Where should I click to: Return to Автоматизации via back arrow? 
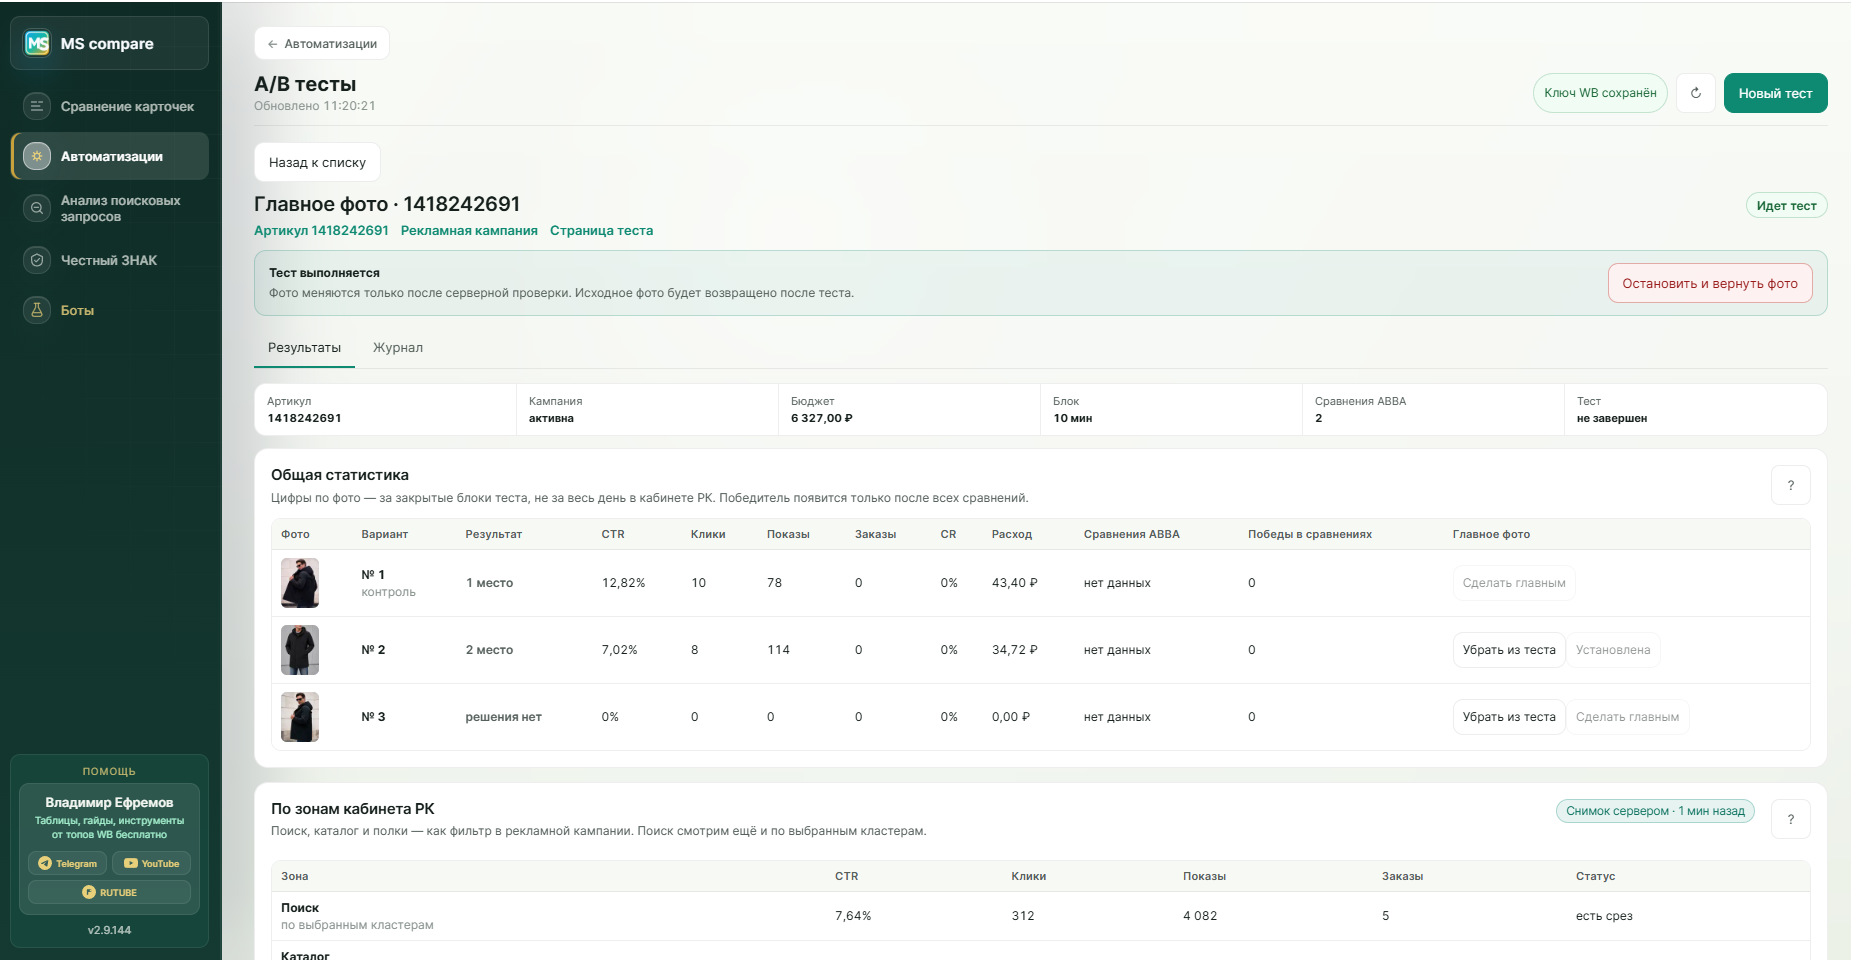pyautogui.click(x=321, y=44)
